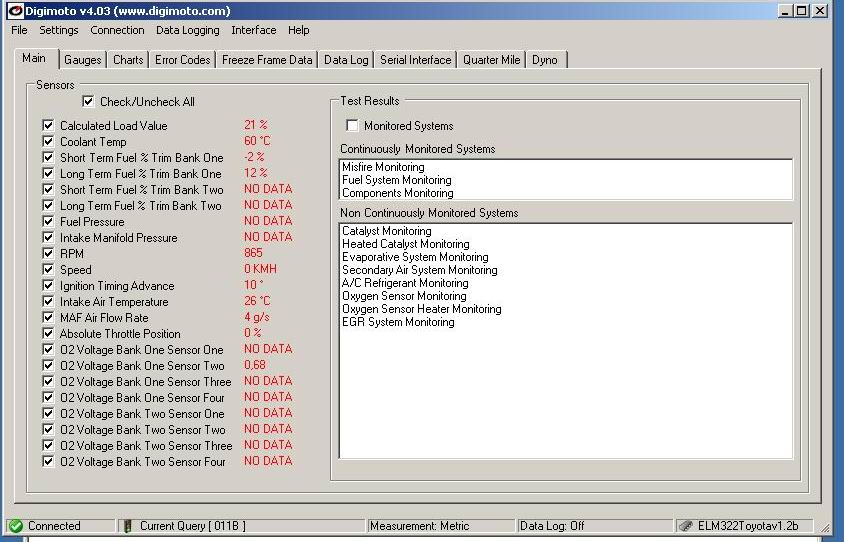Open the File menu
The height and width of the screenshot is (542, 844).
pos(19,30)
